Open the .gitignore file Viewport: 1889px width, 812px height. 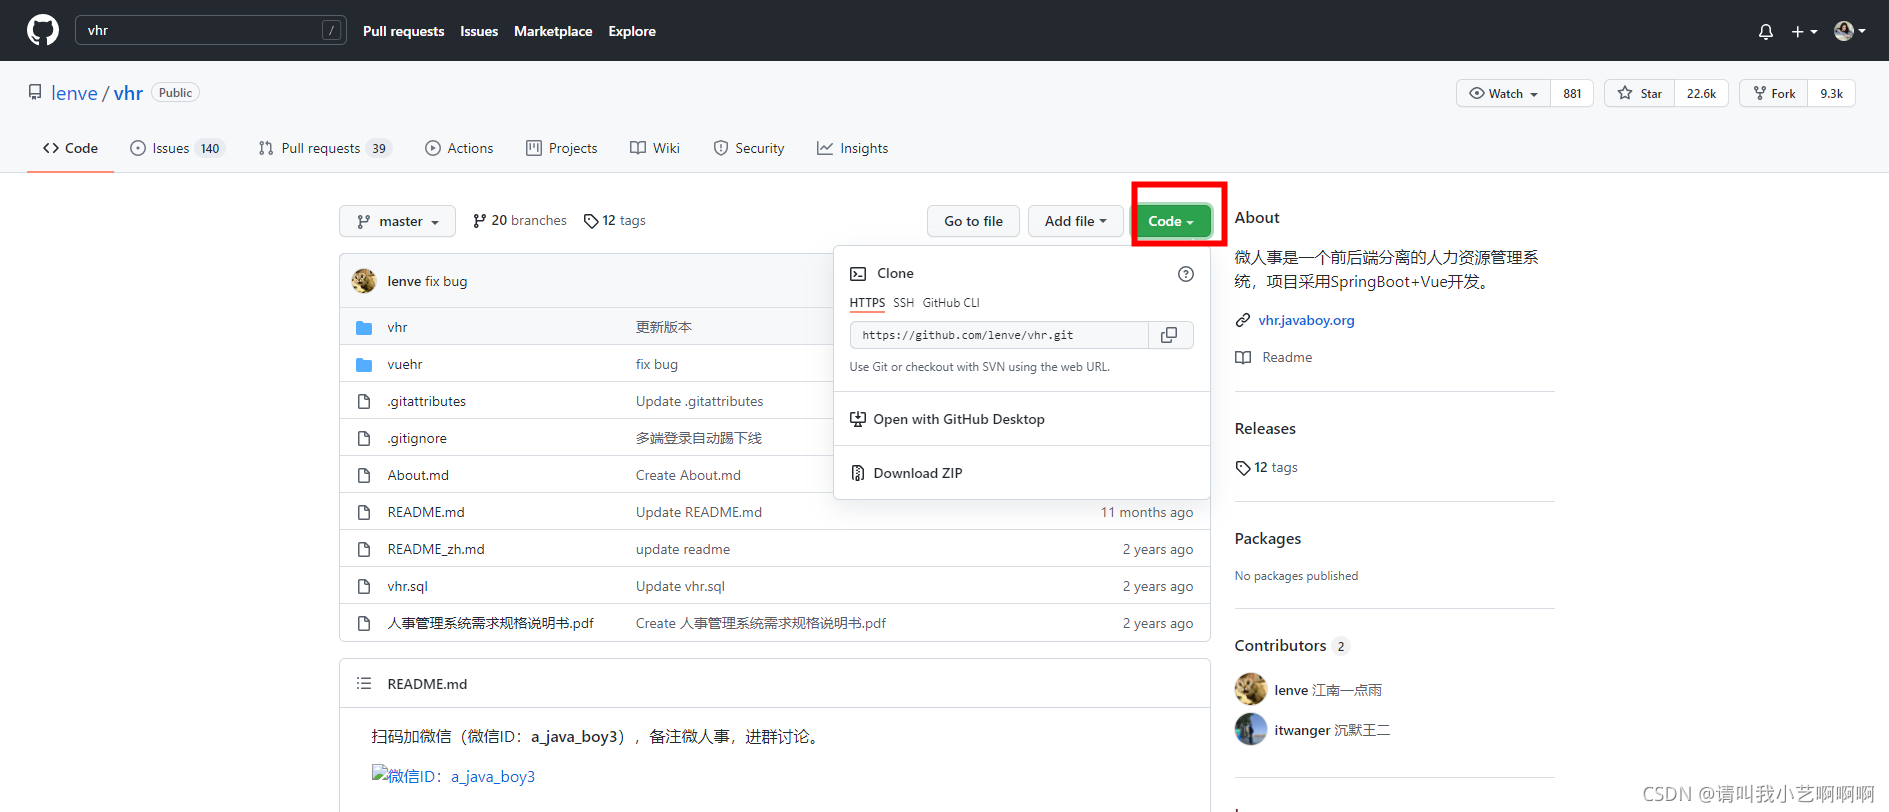coord(417,438)
